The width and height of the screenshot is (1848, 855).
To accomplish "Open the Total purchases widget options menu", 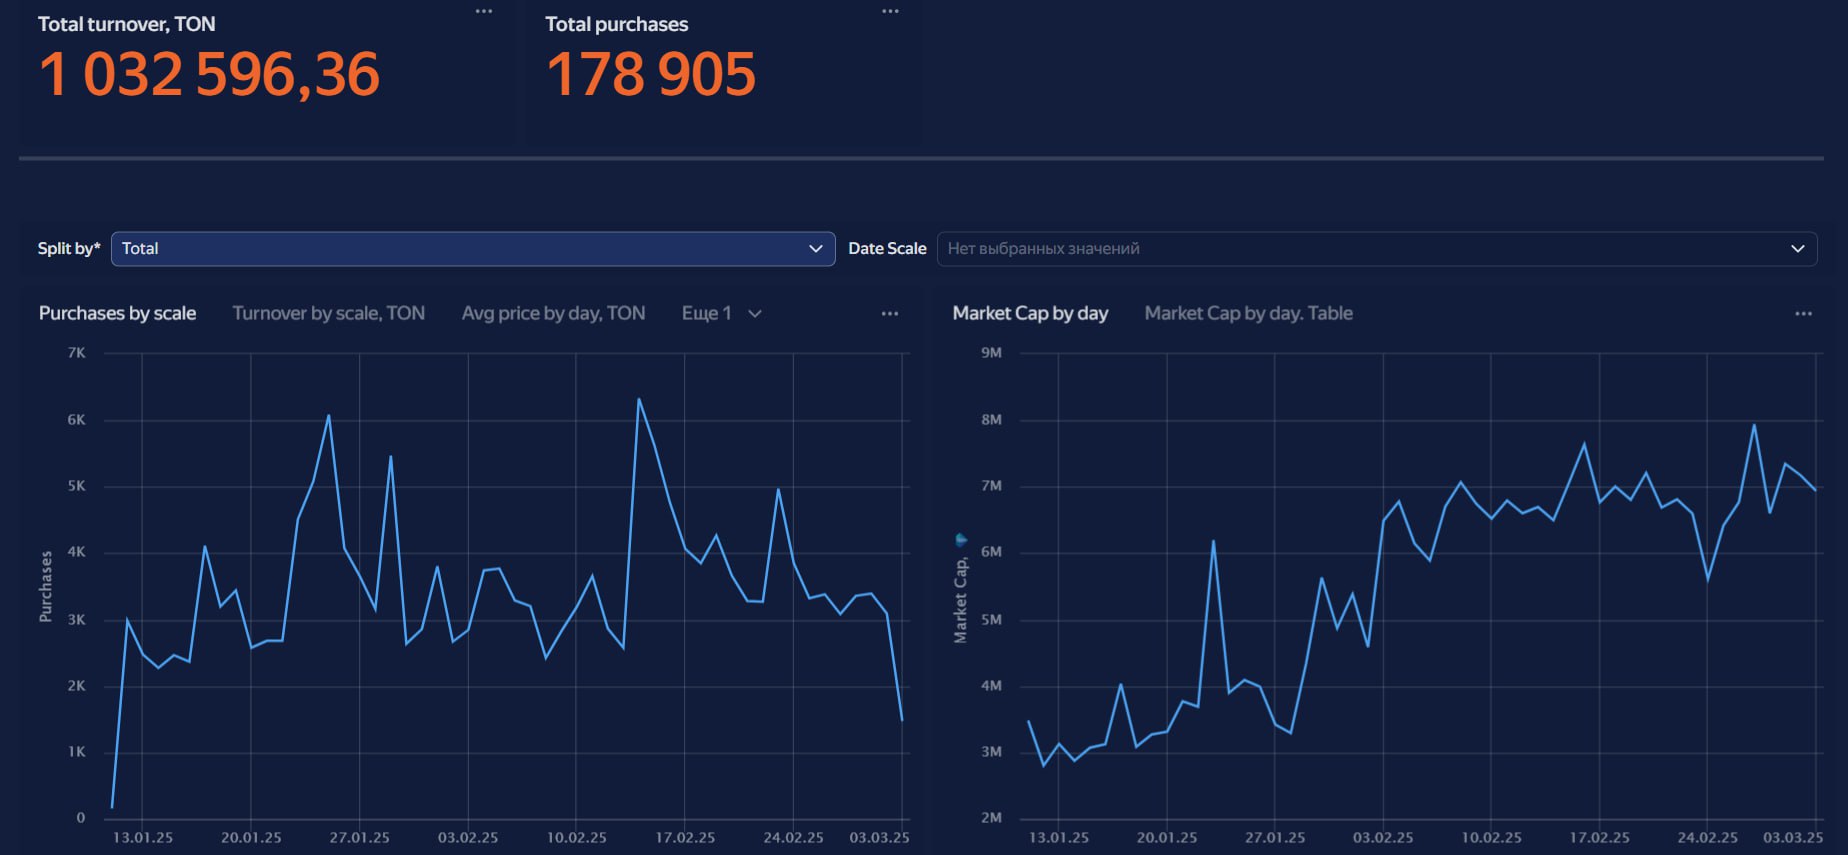I will tap(890, 12).
